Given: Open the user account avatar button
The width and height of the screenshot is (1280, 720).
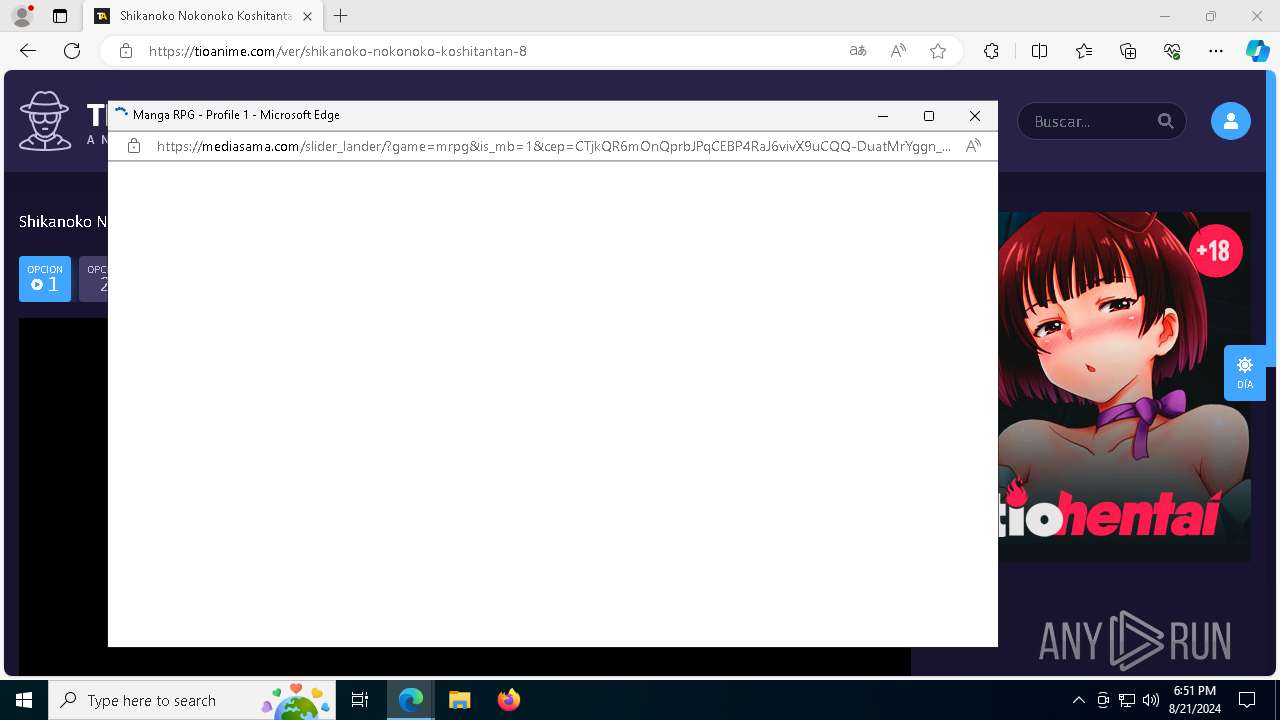Looking at the screenshot, I should click(x=1230, y=121).
